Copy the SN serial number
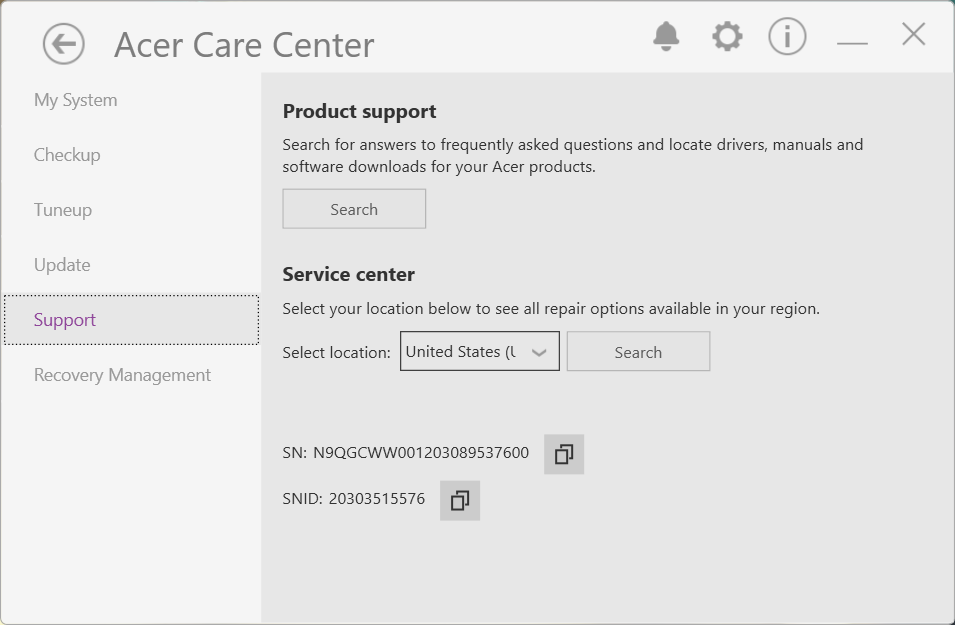 pos(564,455)
